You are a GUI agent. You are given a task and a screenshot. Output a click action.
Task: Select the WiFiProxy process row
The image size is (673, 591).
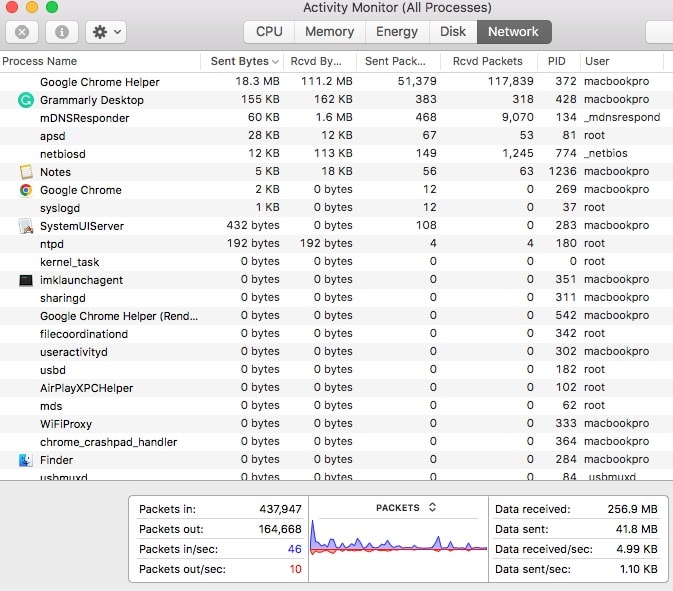(x=336, y=424)
